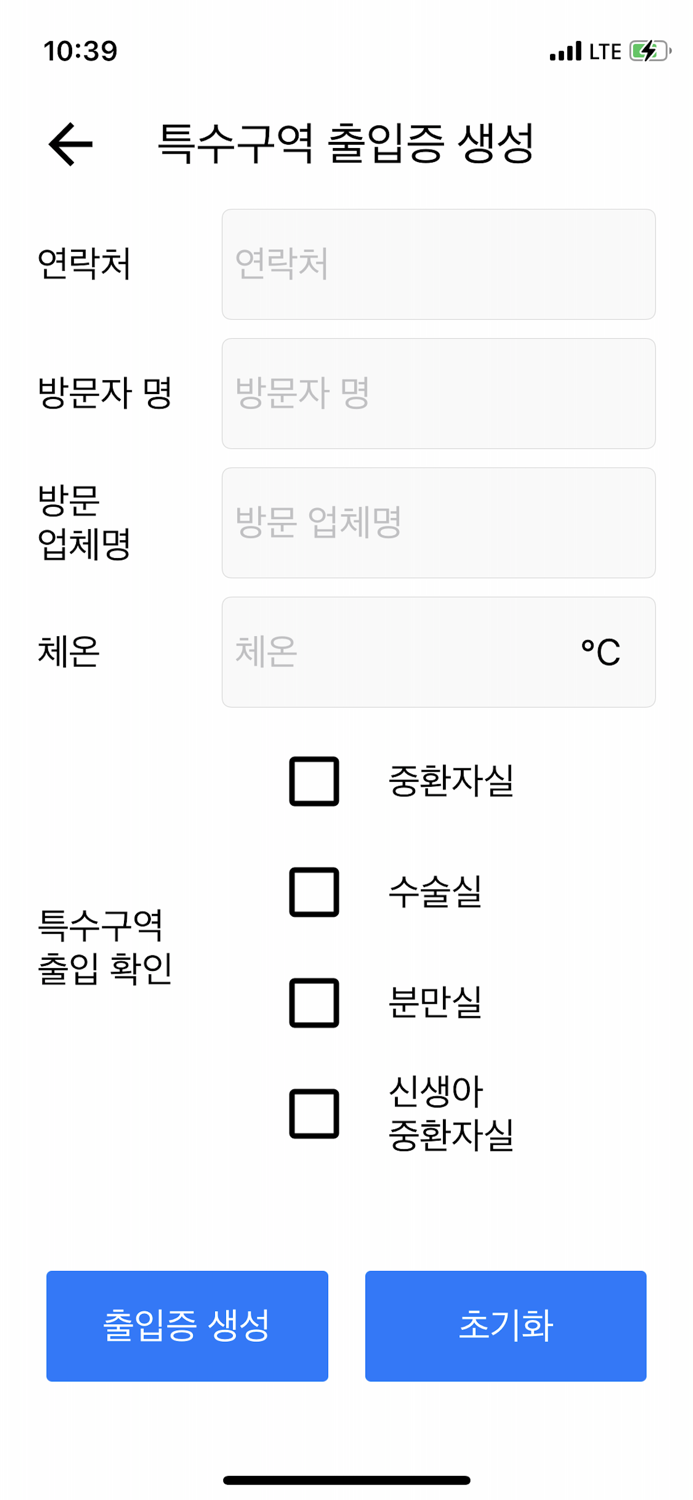Check the 분만실 checkbox
The height and width of the screenshot is (1500, 693).
point(313,1003)
